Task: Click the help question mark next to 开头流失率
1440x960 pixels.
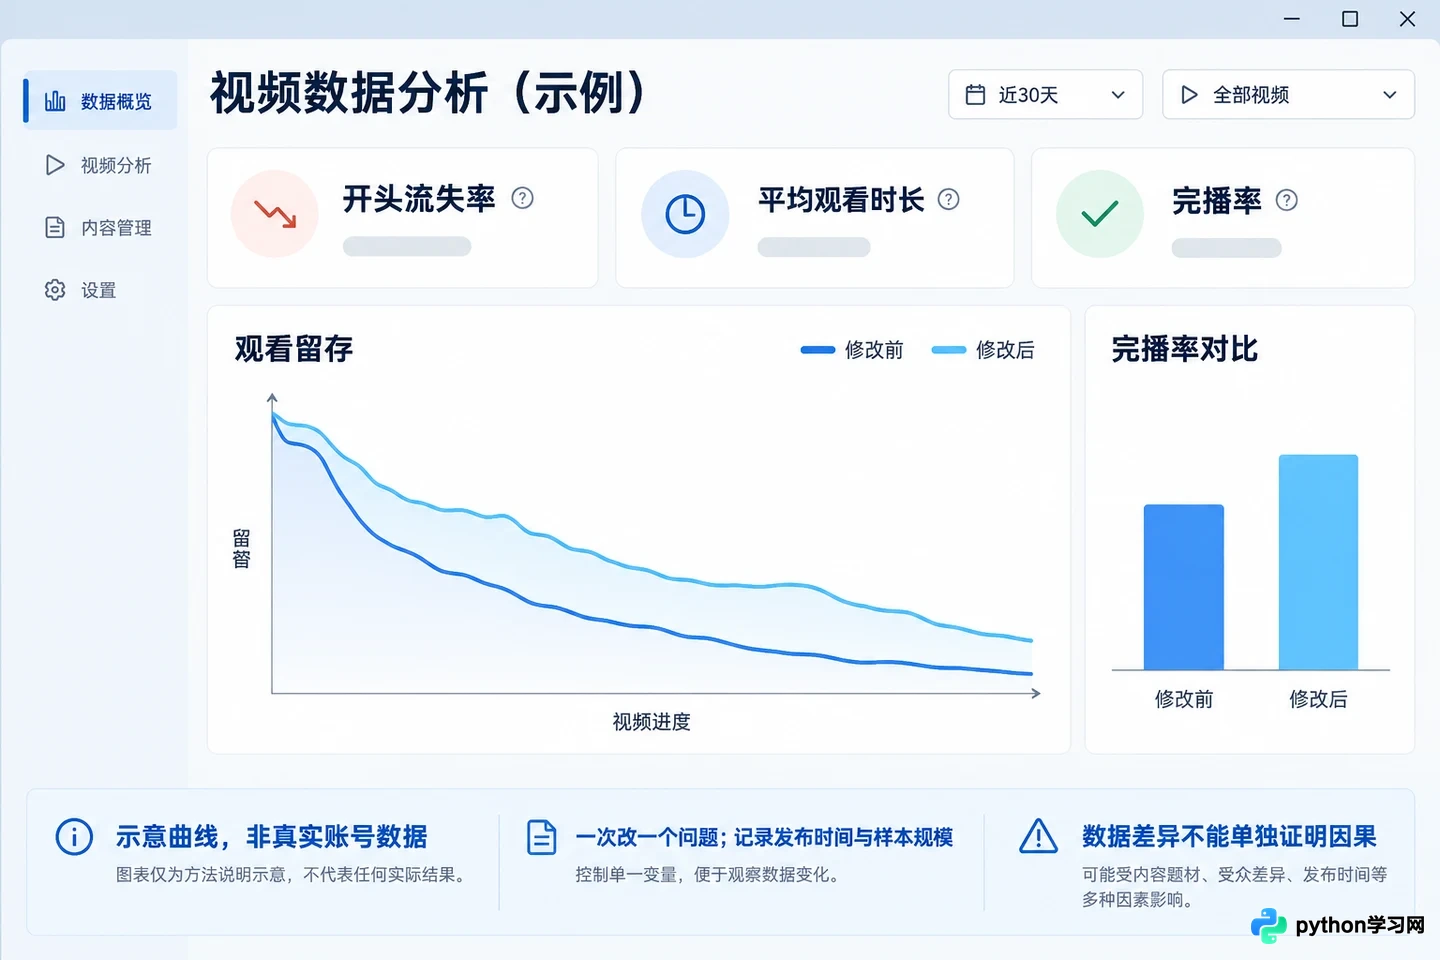Action: pos(522,198)
